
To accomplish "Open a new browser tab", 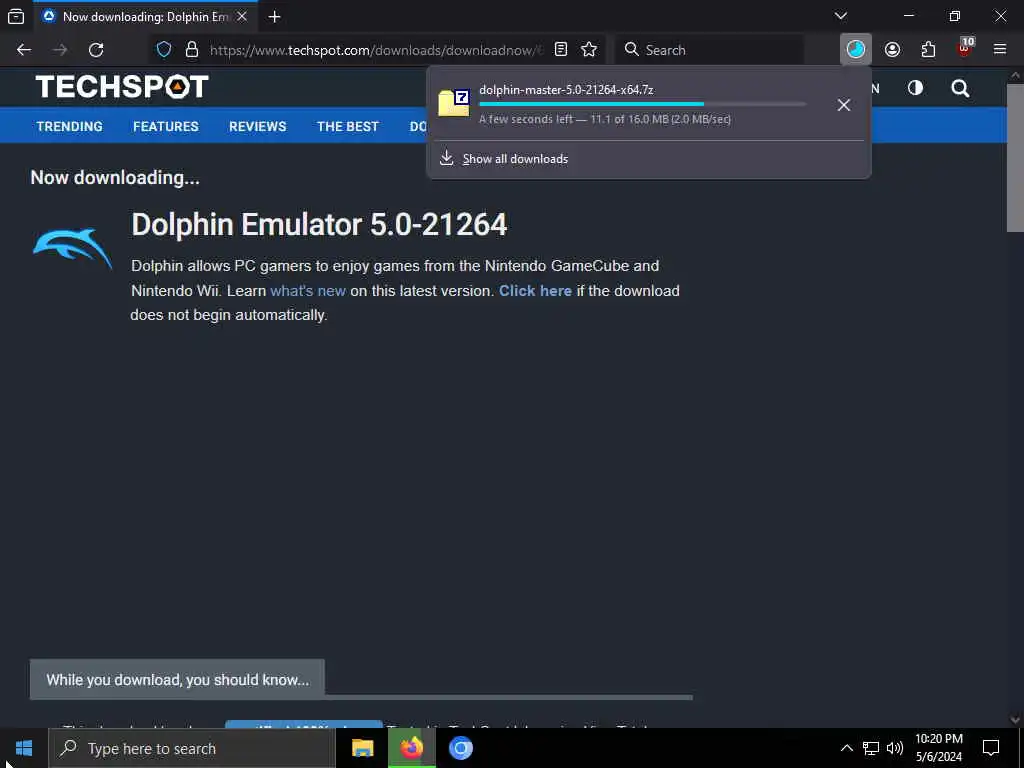I will pyautogui.click(x=274, y=17).
